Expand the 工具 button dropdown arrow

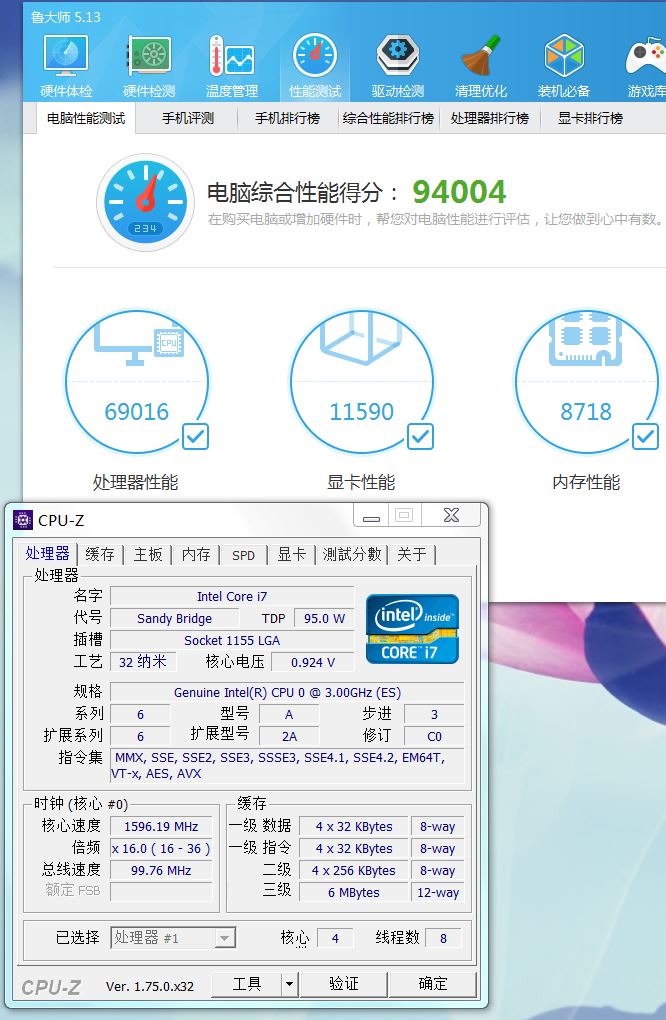click(x=290, y=984)
